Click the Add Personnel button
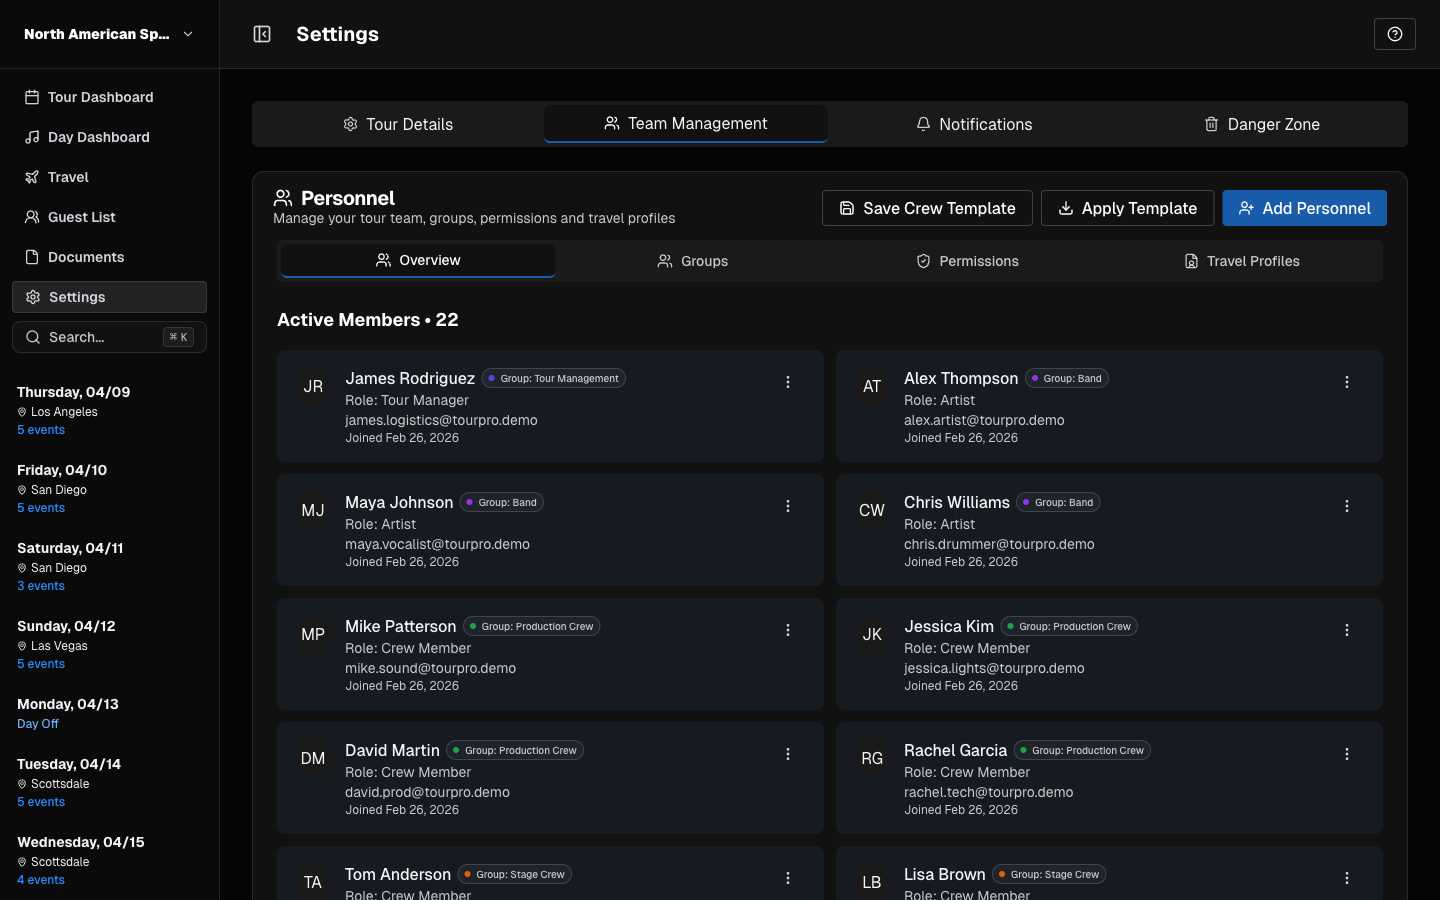 pos(1304,208)
